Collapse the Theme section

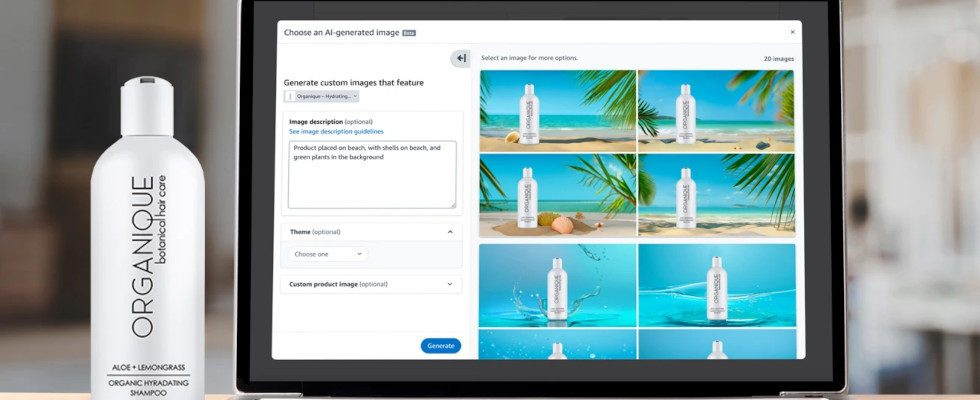click(x=449, y=232)
